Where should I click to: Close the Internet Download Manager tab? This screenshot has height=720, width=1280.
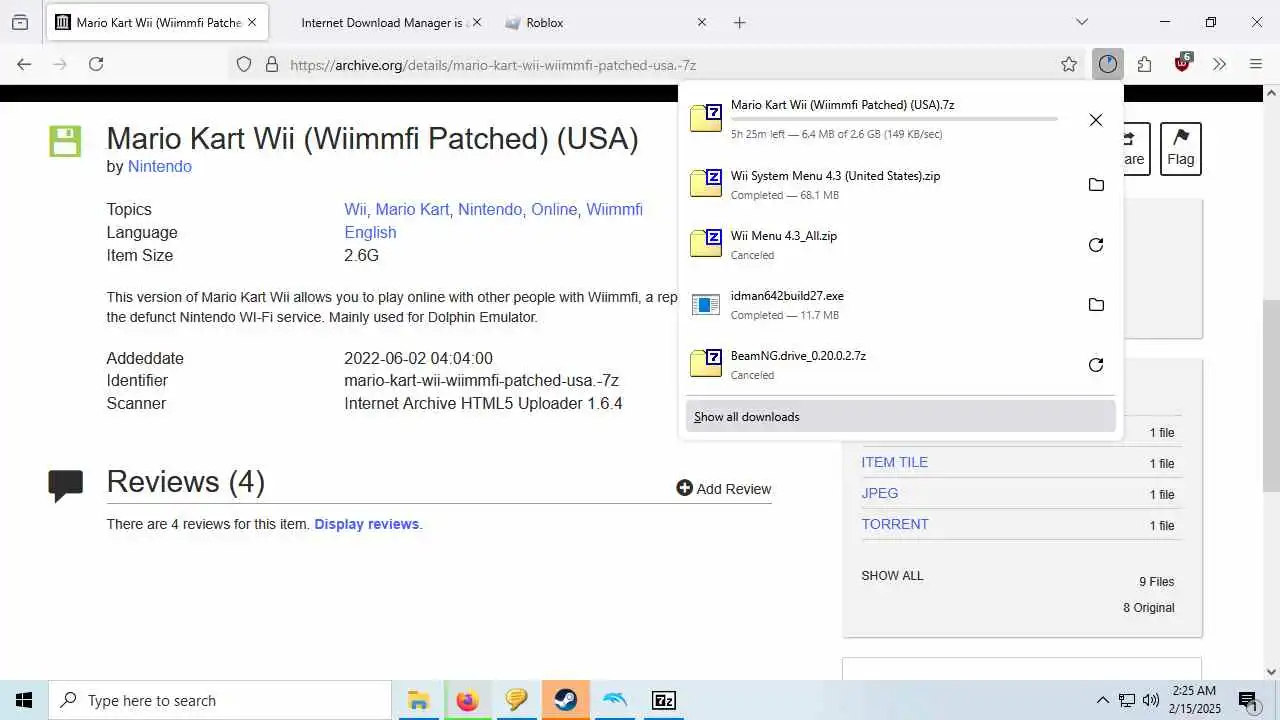click(x=476, y=22)
